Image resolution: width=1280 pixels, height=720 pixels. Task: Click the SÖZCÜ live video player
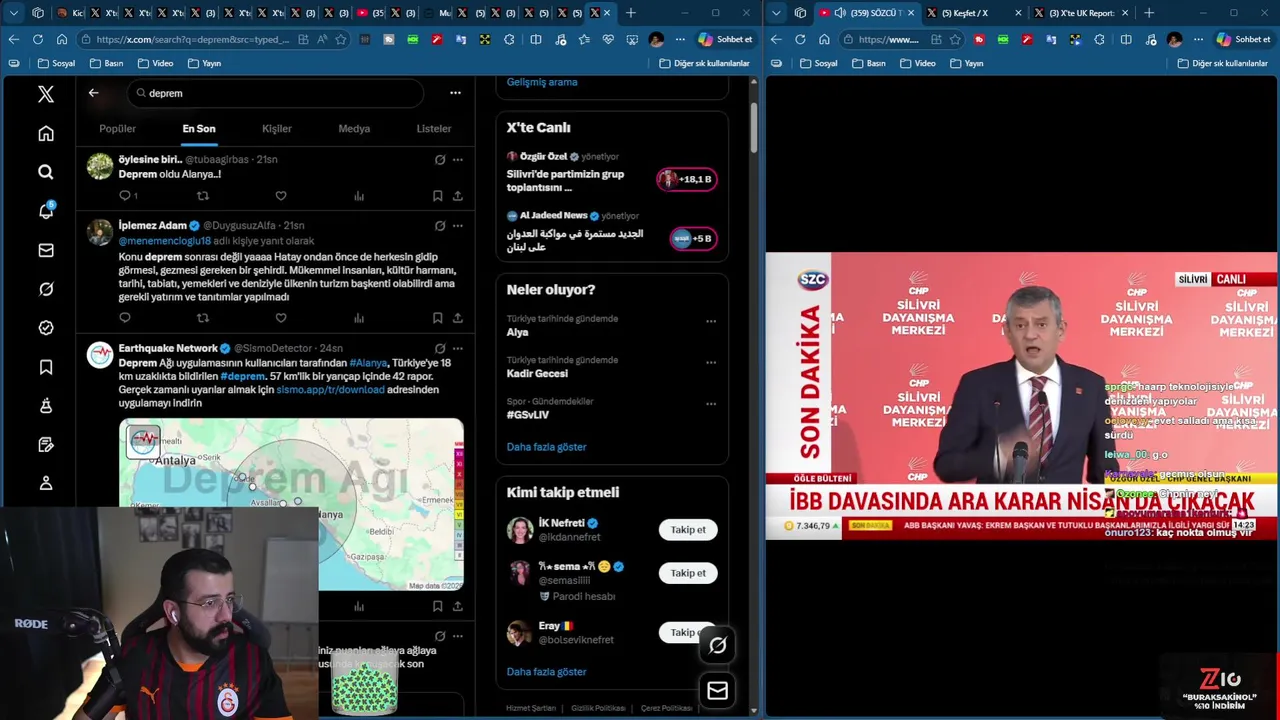(1022, 396)
